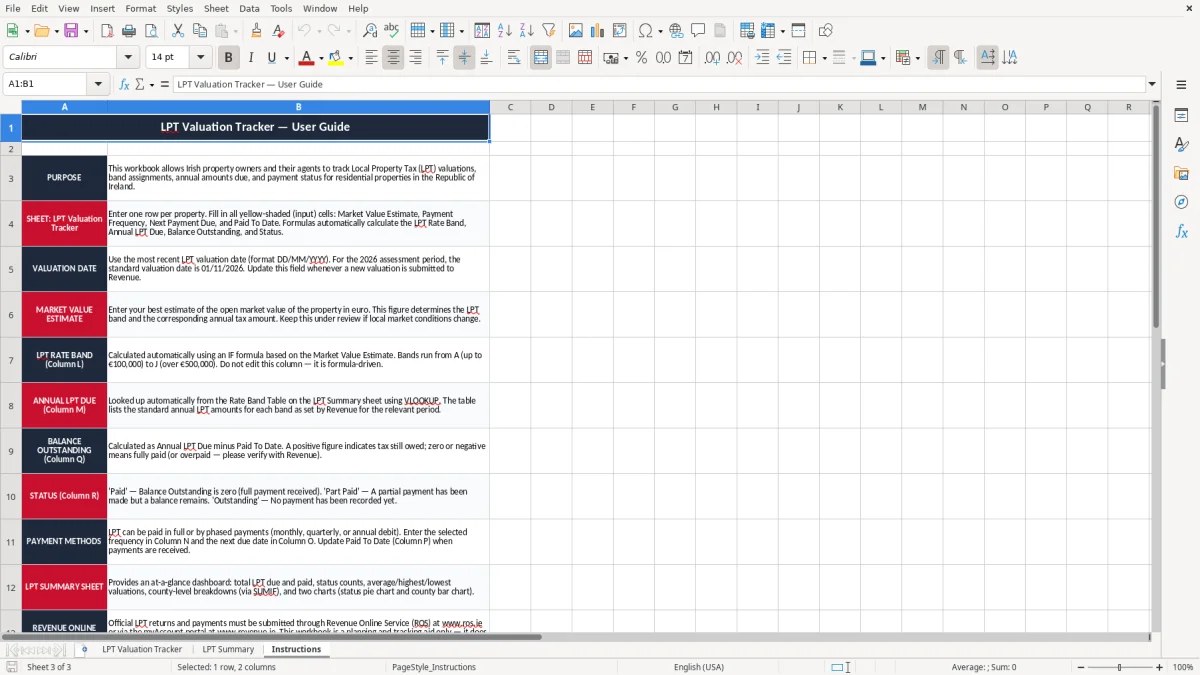Select row 5 header
The image size is (1200, 675).
pyautogui.click(x=11, y=269)
